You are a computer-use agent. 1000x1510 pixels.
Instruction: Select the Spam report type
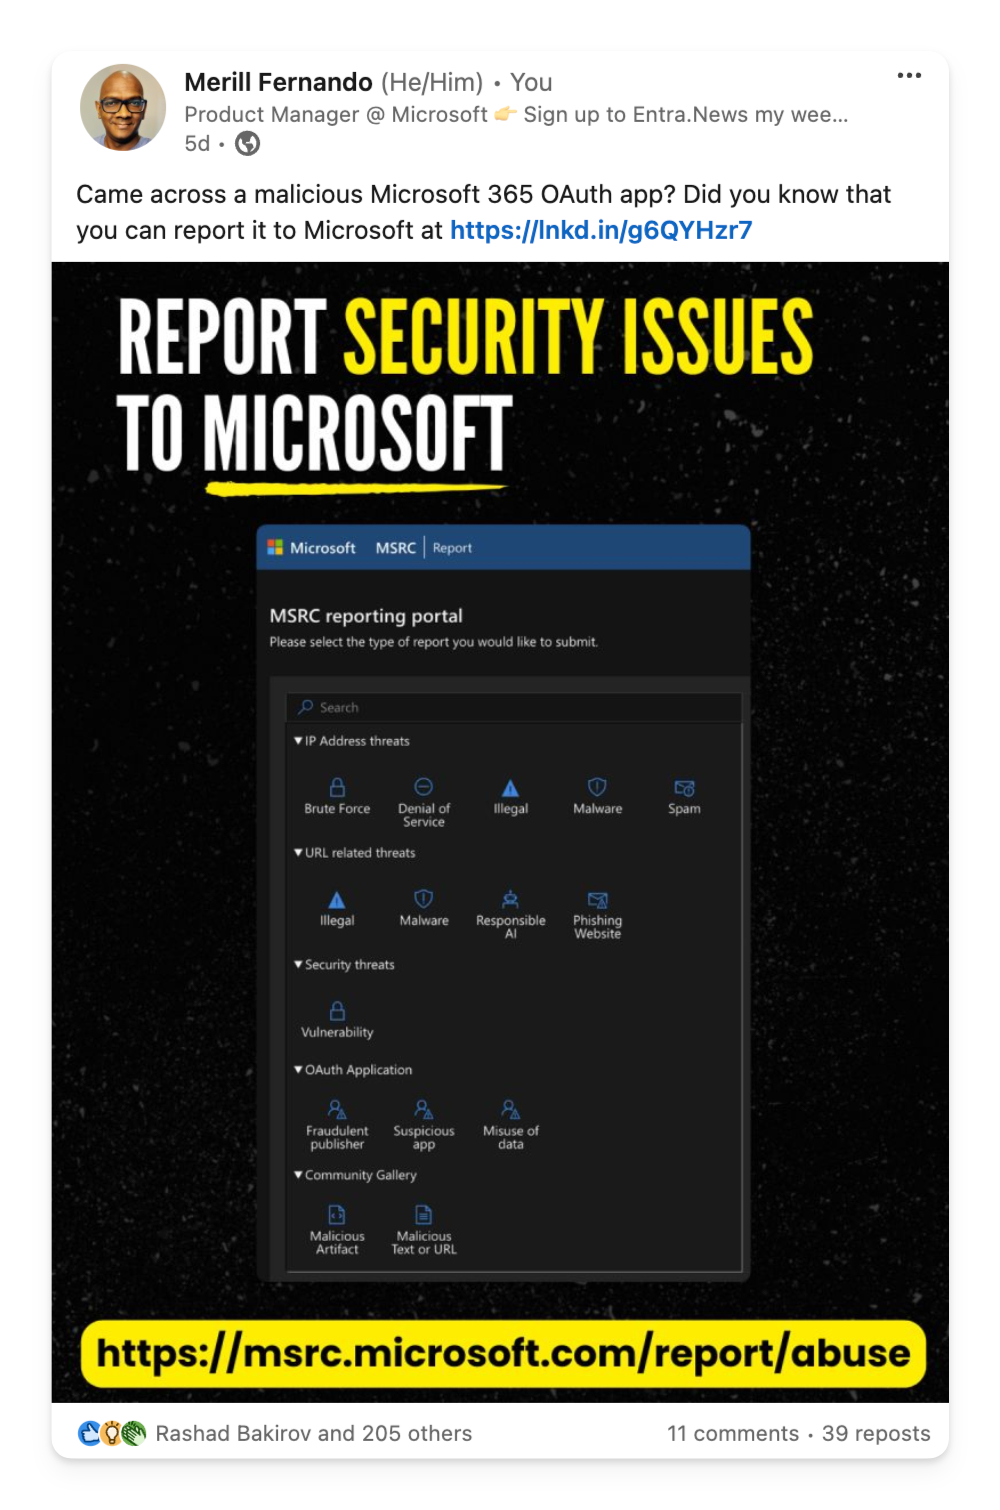point(684,797)
